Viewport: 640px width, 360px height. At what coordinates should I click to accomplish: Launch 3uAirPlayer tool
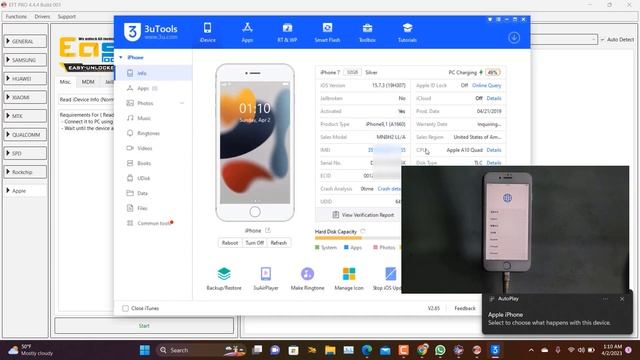coord(266,279)
